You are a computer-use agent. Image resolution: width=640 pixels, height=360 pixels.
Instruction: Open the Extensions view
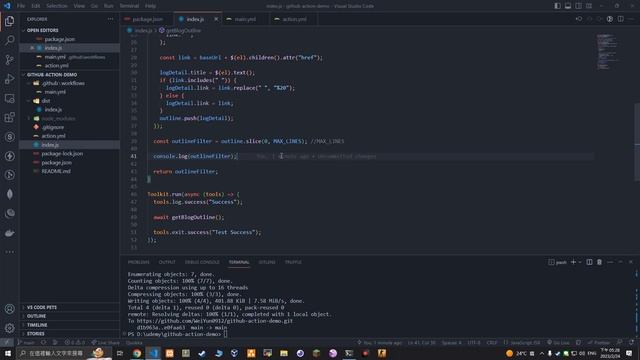[9, 118]
